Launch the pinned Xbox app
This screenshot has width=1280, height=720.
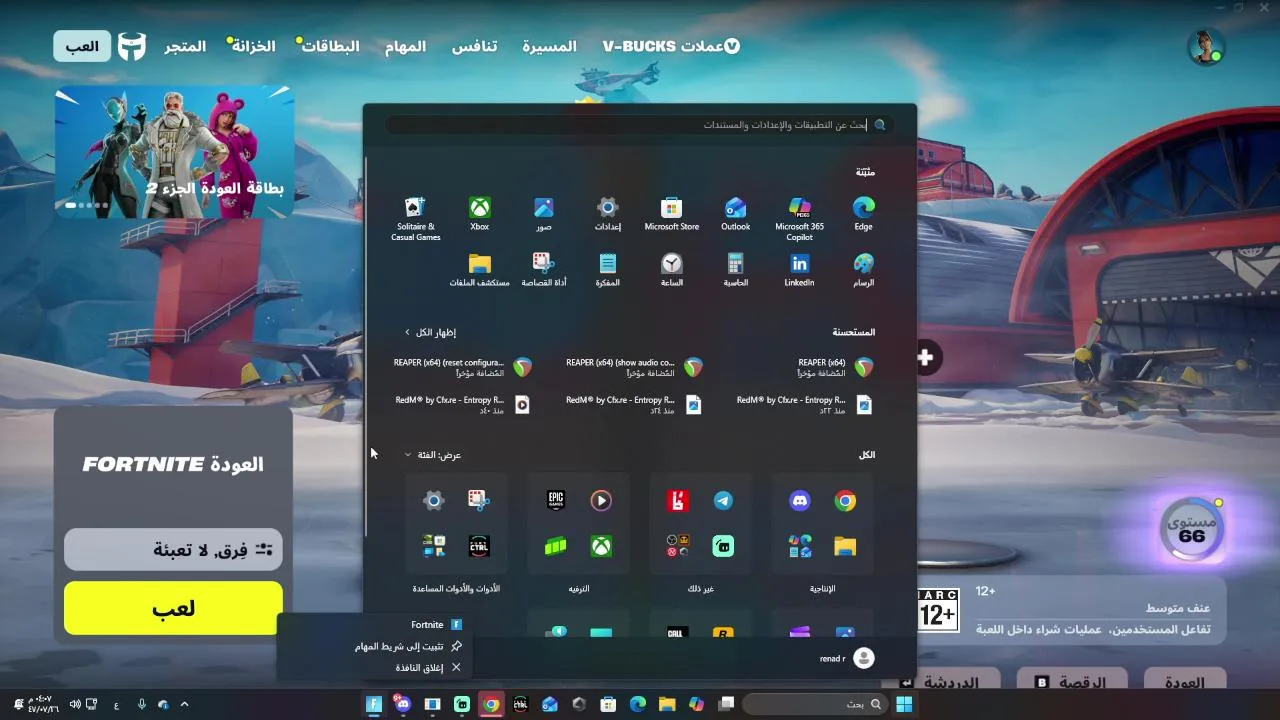click(x=479, y=214)
